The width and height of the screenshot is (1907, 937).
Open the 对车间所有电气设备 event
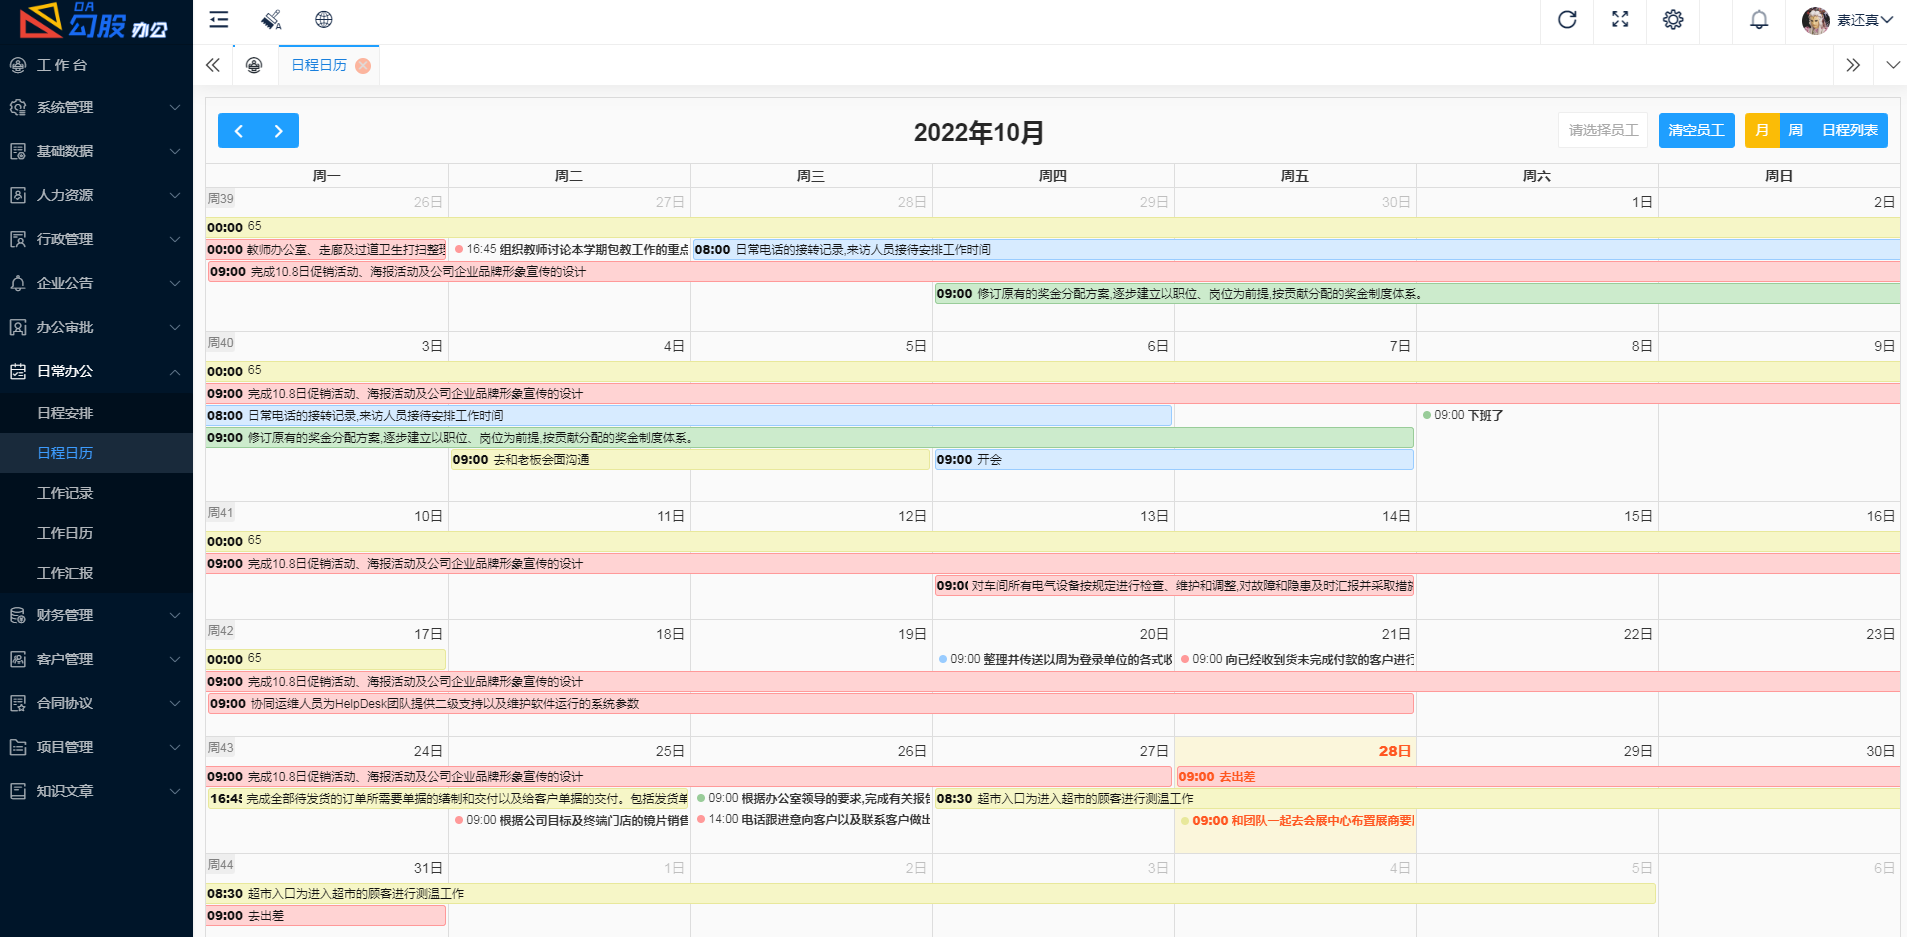(1174, 586)
